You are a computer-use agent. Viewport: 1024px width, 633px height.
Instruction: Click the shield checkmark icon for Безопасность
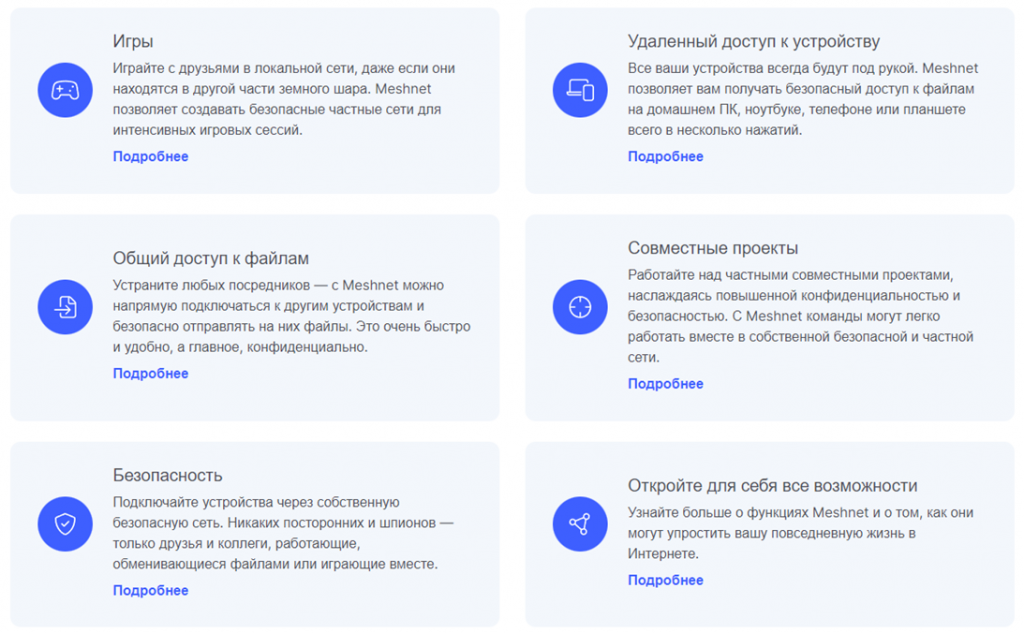pyautogui.click(x=65, y=524)
